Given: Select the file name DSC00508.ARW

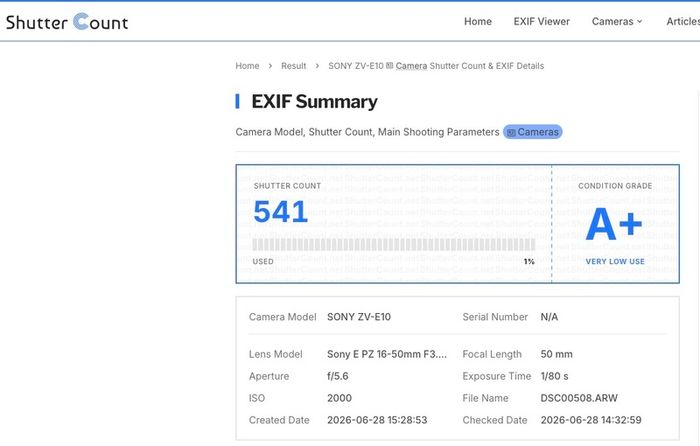Looking at the screenshot, I should pyautogui.click(x=579, y=398).
